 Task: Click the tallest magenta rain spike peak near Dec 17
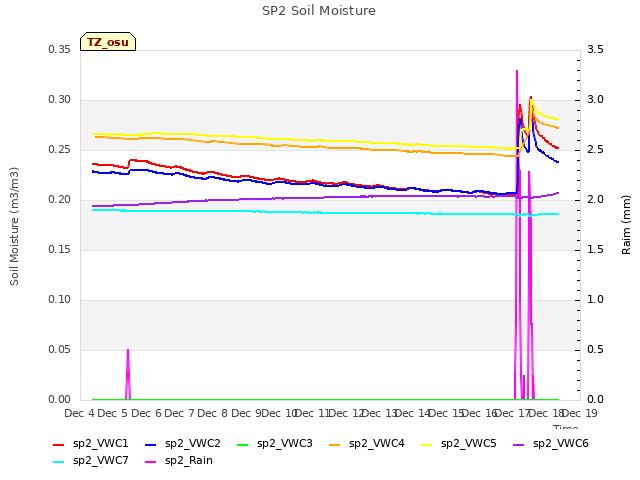click(517, 72)
